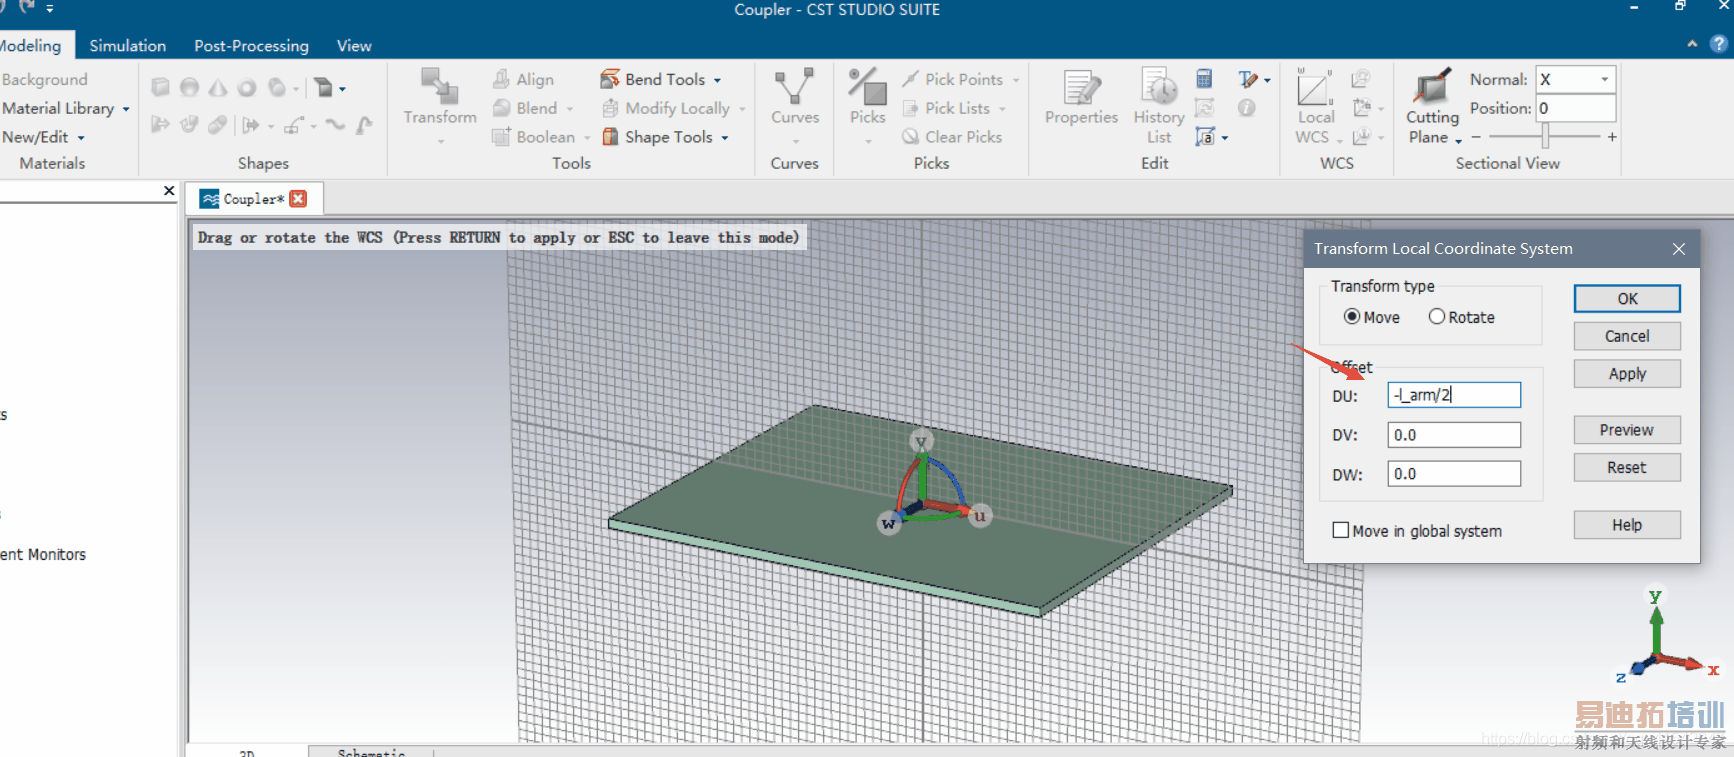Open the Bend Tools dropdown
This screenshot has width=1734, height=757.
718,80
